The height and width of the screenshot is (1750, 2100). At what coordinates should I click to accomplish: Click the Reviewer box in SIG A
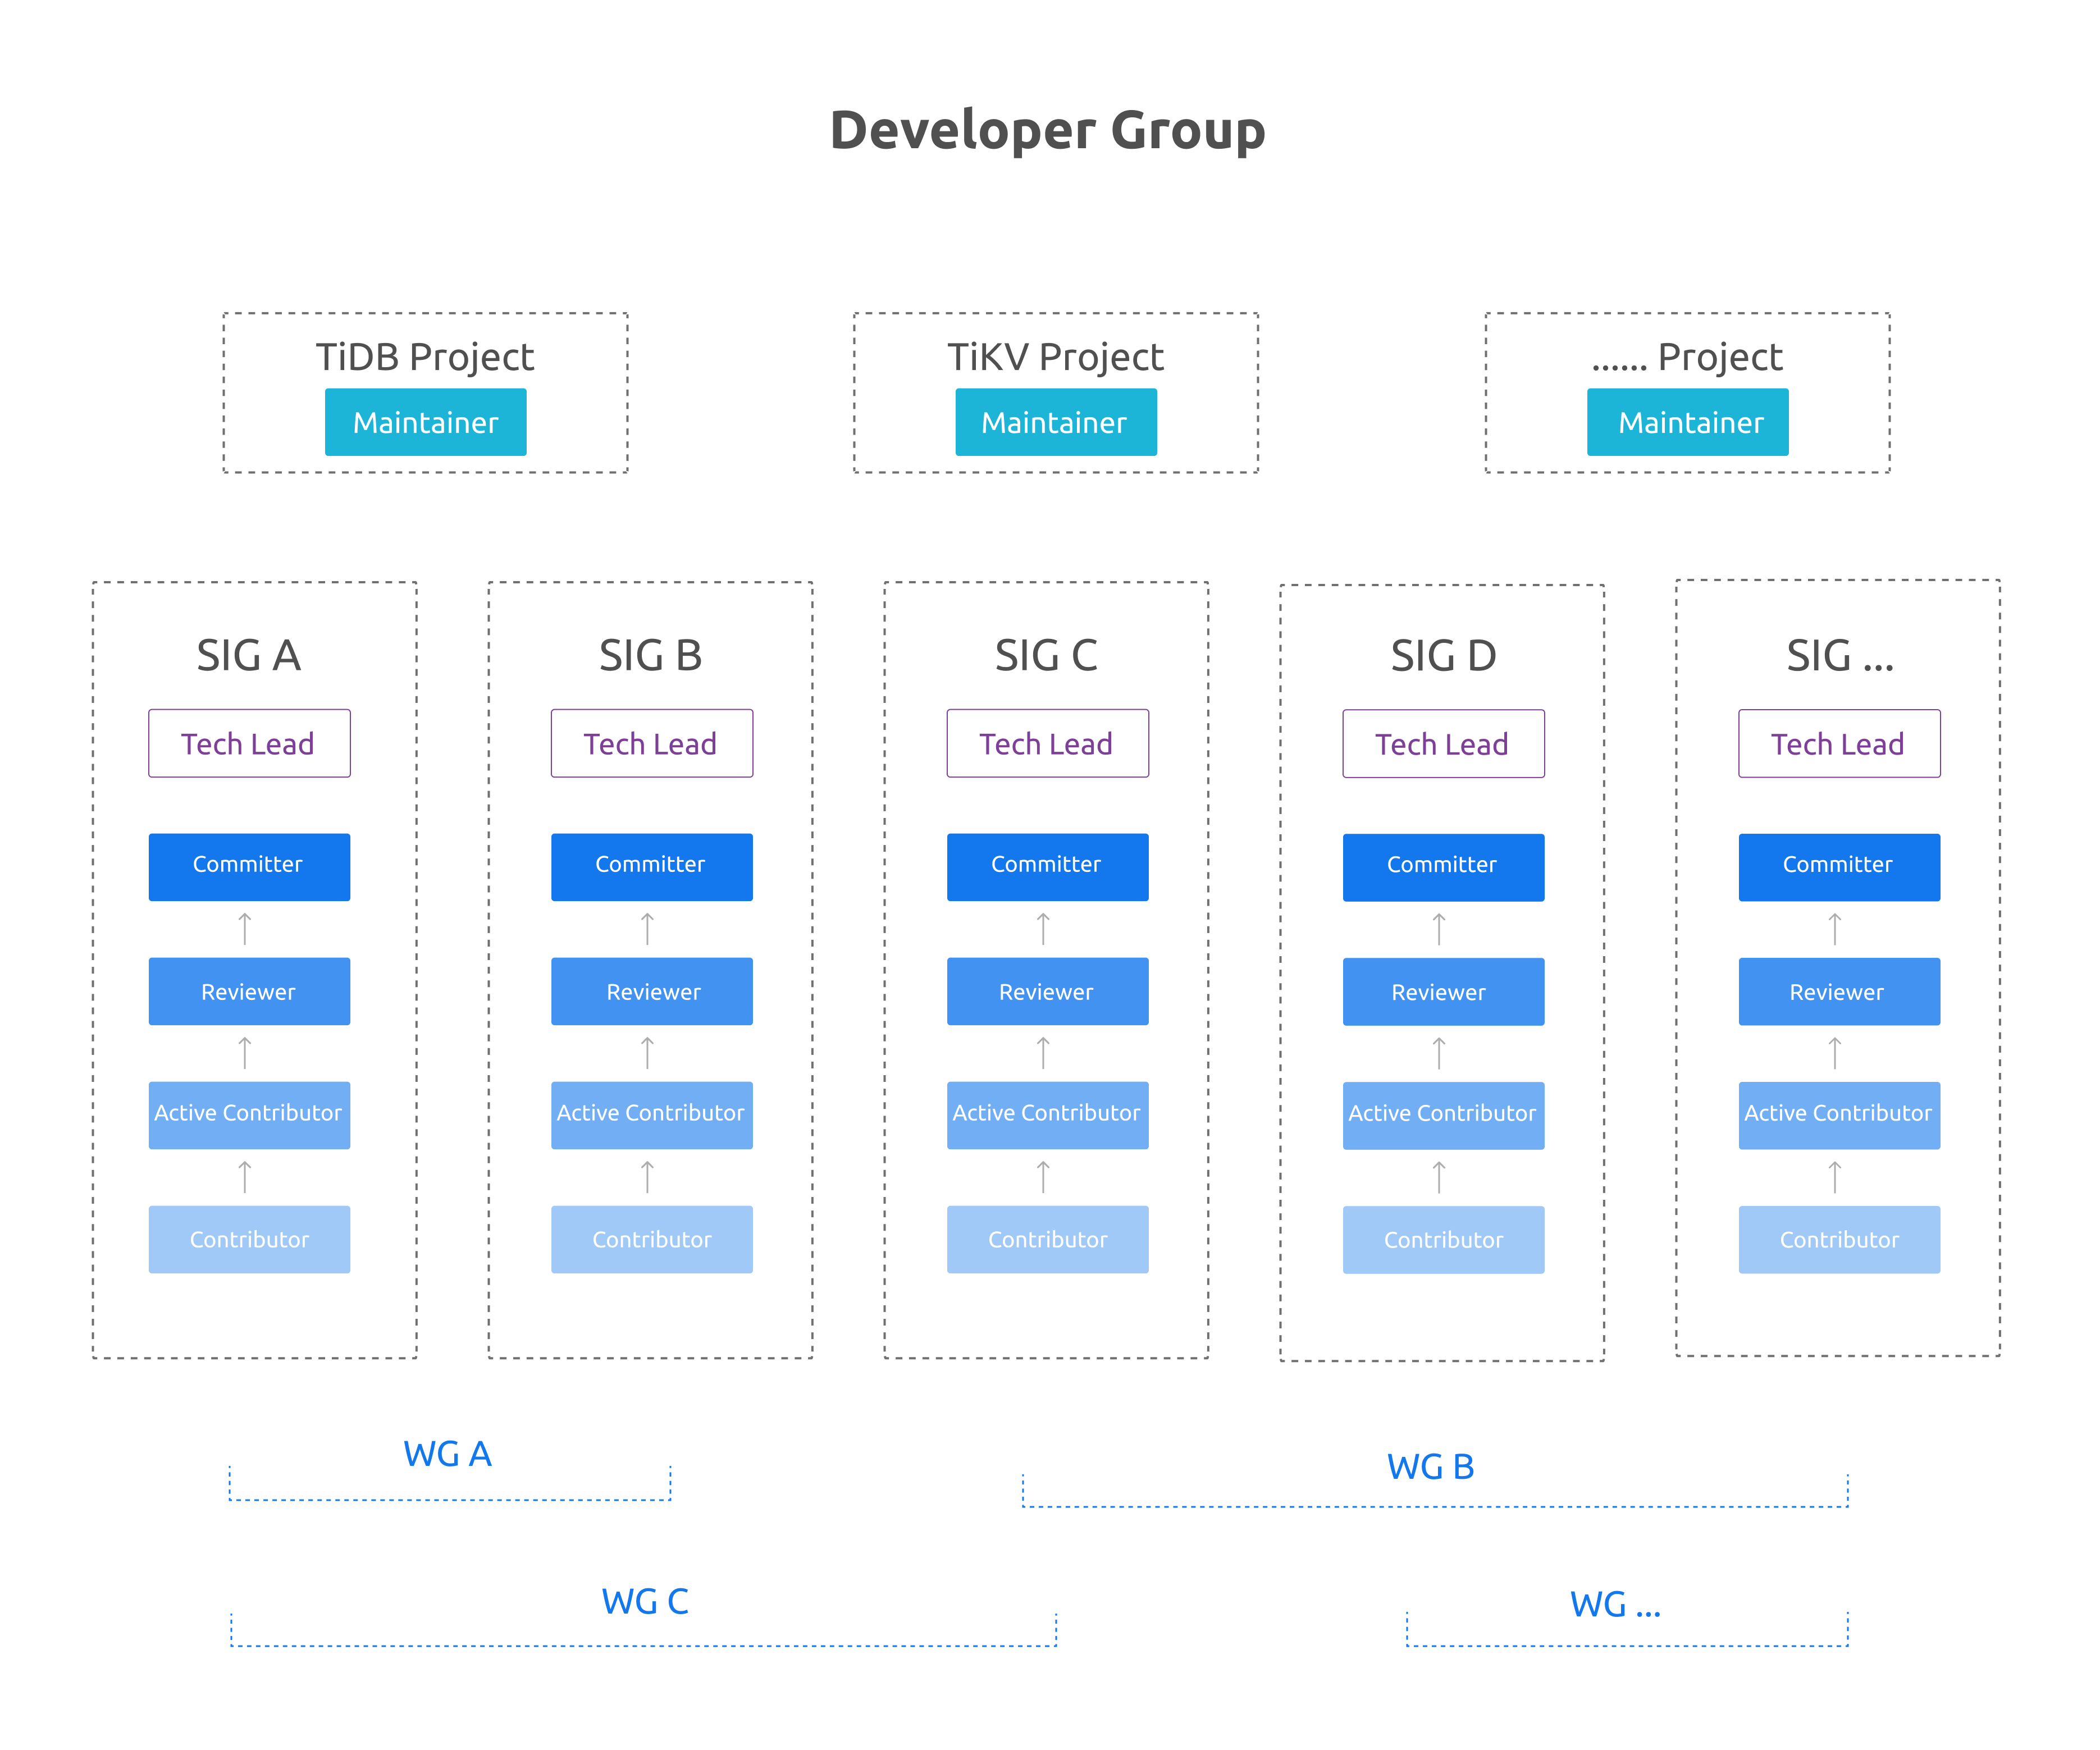click(249, 991)
